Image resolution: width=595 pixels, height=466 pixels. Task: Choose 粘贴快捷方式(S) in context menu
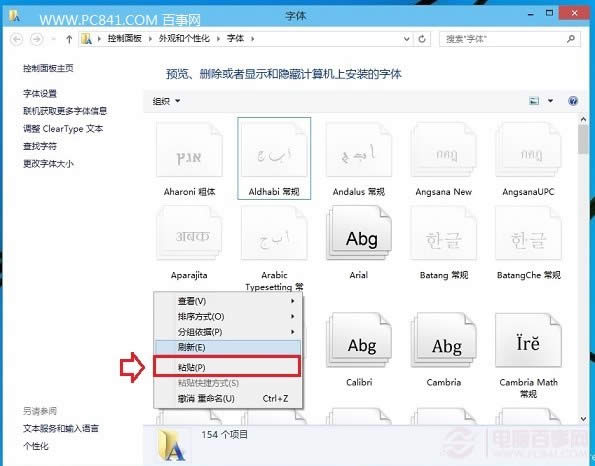[x=228, y=383]
